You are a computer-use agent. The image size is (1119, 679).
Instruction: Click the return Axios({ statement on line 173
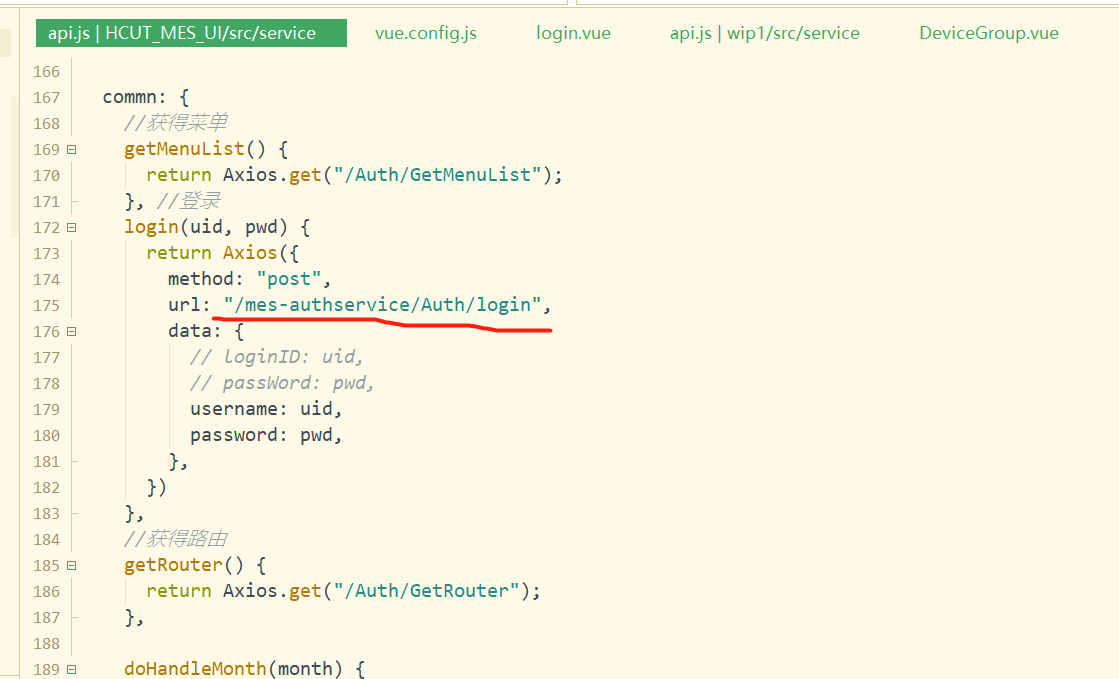pyautogui.click(x=222, y=253)
